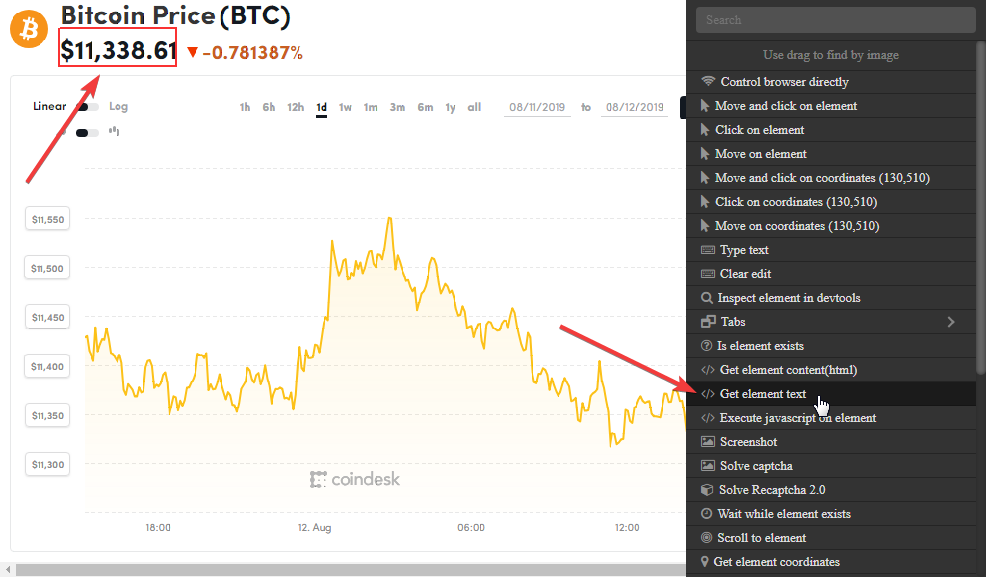Image resolution: width=989 pixels, height=579 pixels.
Task: Select Execute javascript on element
Action: coord(797,418)
